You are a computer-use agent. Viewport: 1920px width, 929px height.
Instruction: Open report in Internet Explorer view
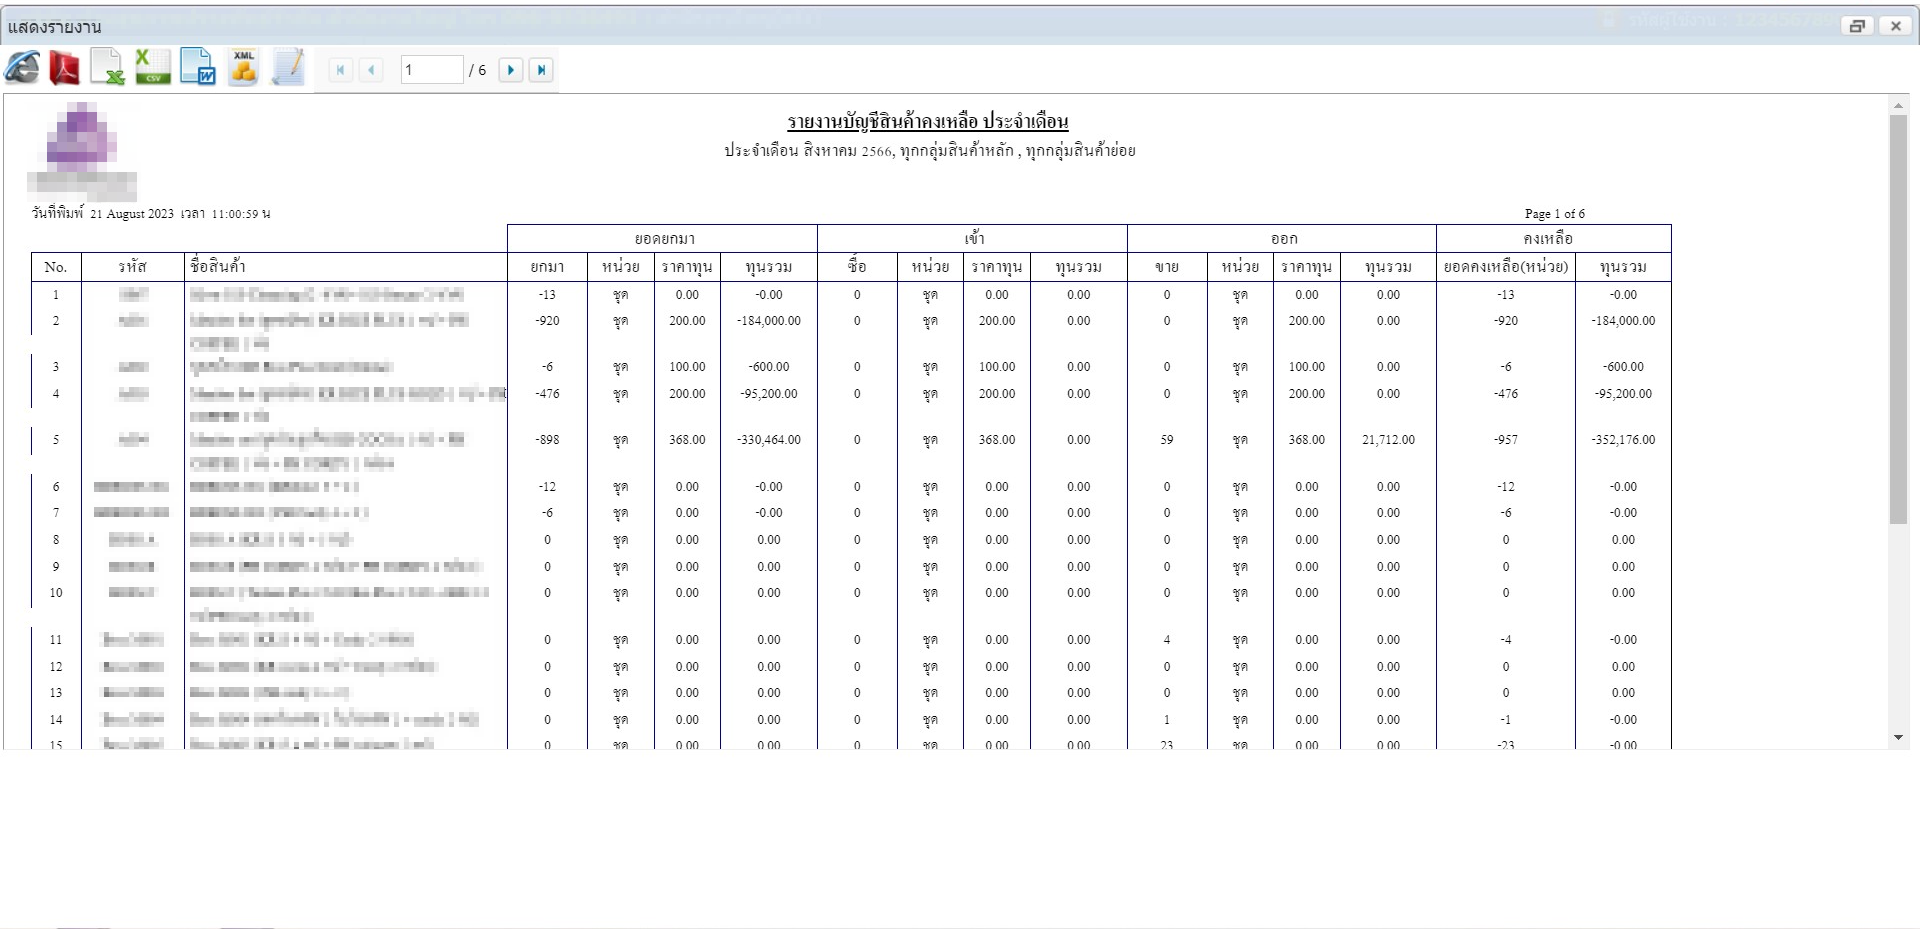click(23, 68)
